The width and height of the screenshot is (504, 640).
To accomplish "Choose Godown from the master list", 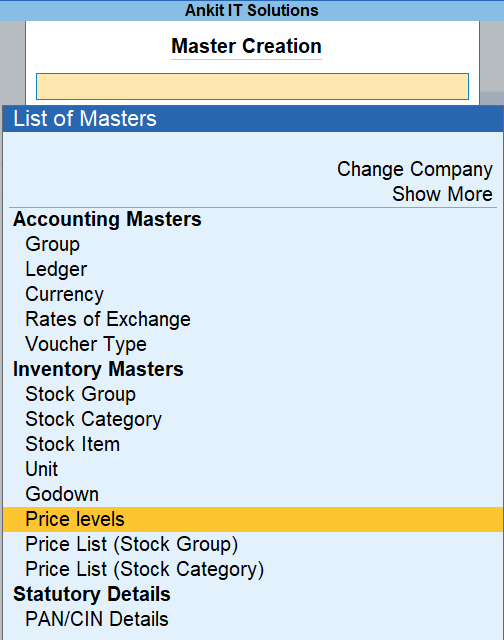I will (62, 494).
